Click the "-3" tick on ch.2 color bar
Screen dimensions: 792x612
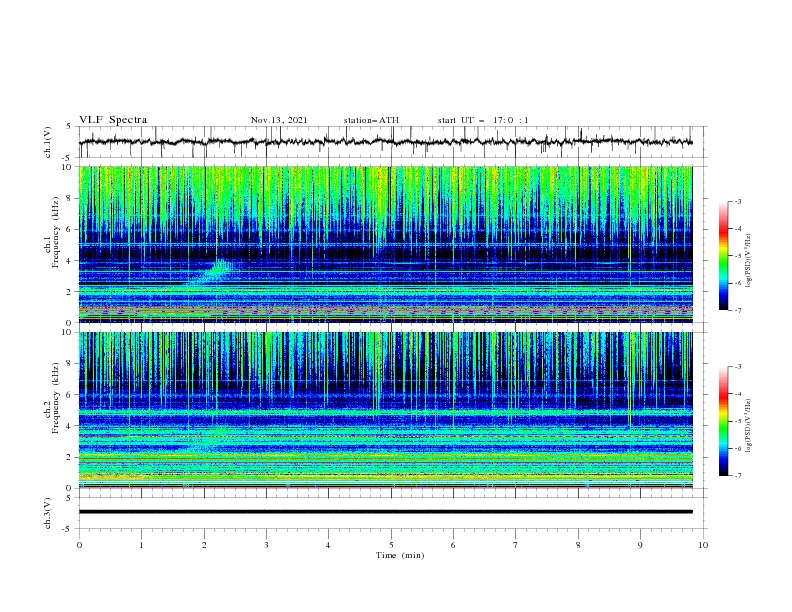coord(737,367)
